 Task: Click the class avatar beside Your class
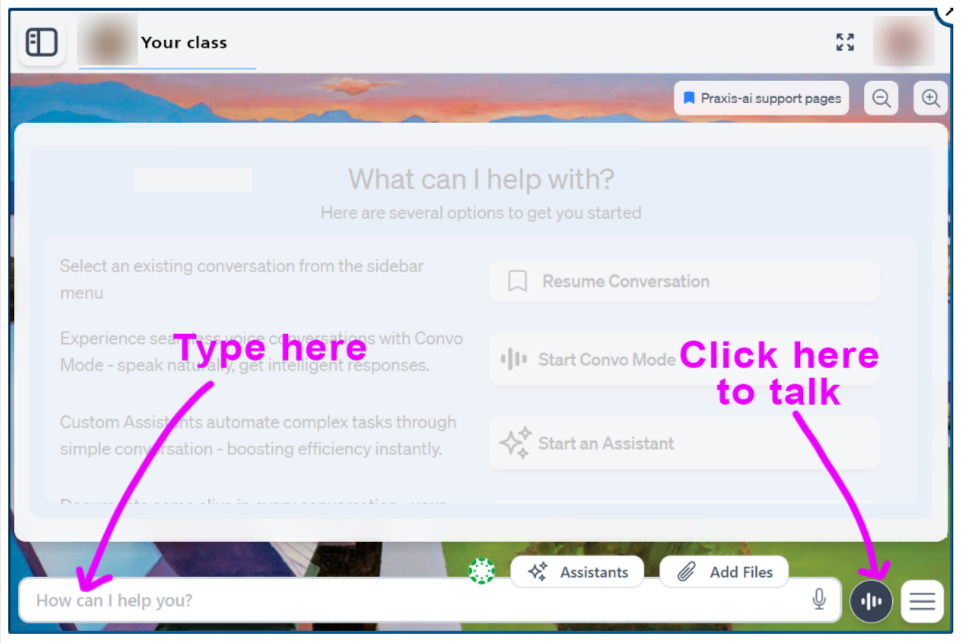coord(108,41)
